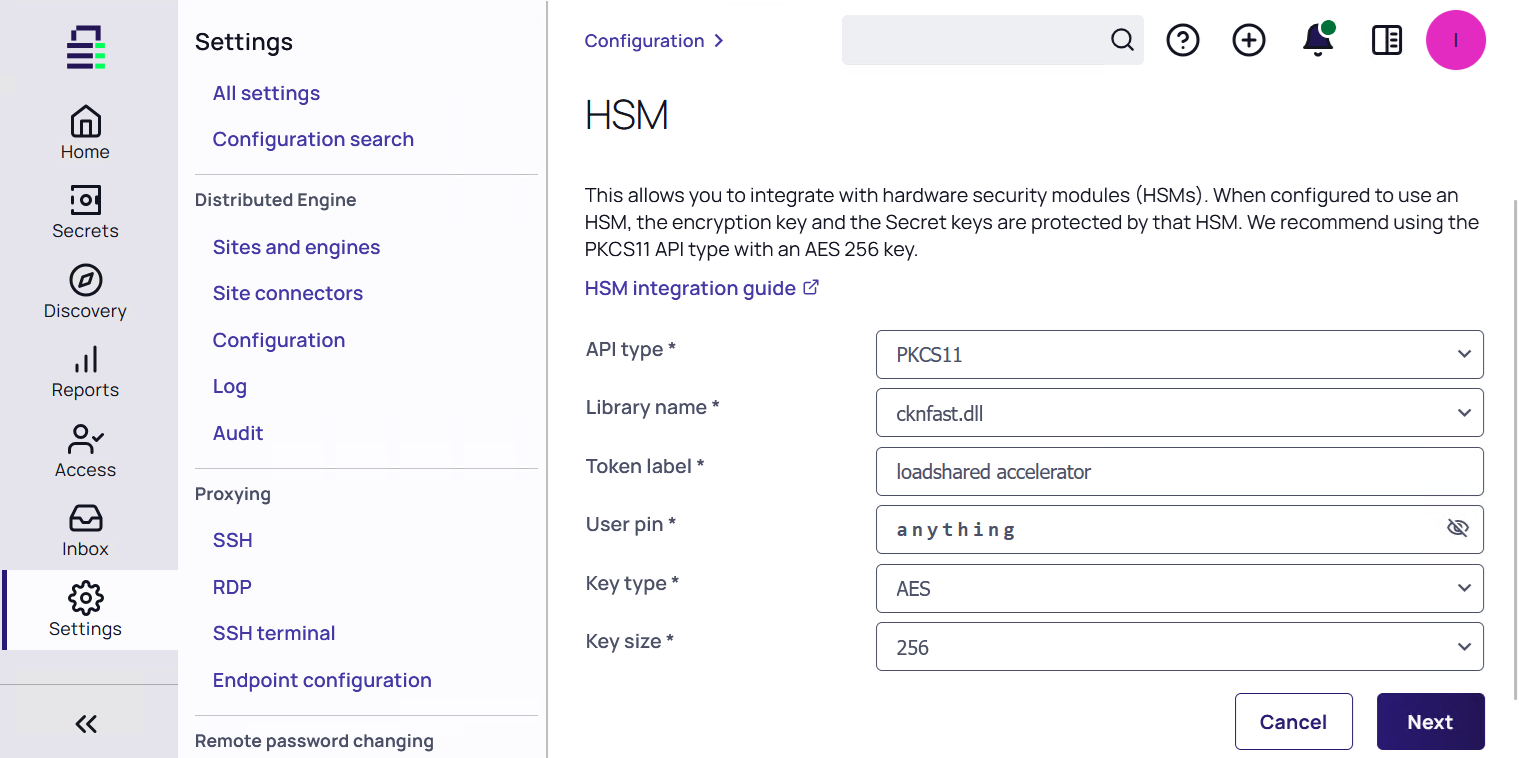This screenshot has height=758, width=1519.
Task: Open the Key size dropdown
Action: click(x=1180, y=647)
